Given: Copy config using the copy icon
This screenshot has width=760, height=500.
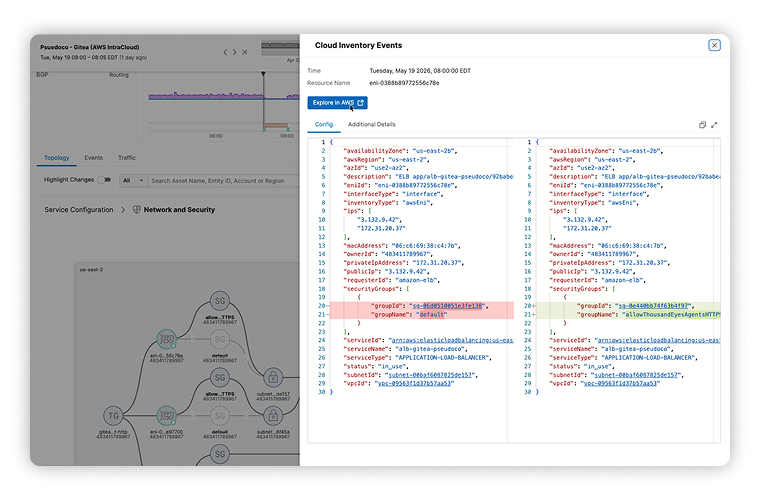Looking at the screenshot, I should point(702,125).
